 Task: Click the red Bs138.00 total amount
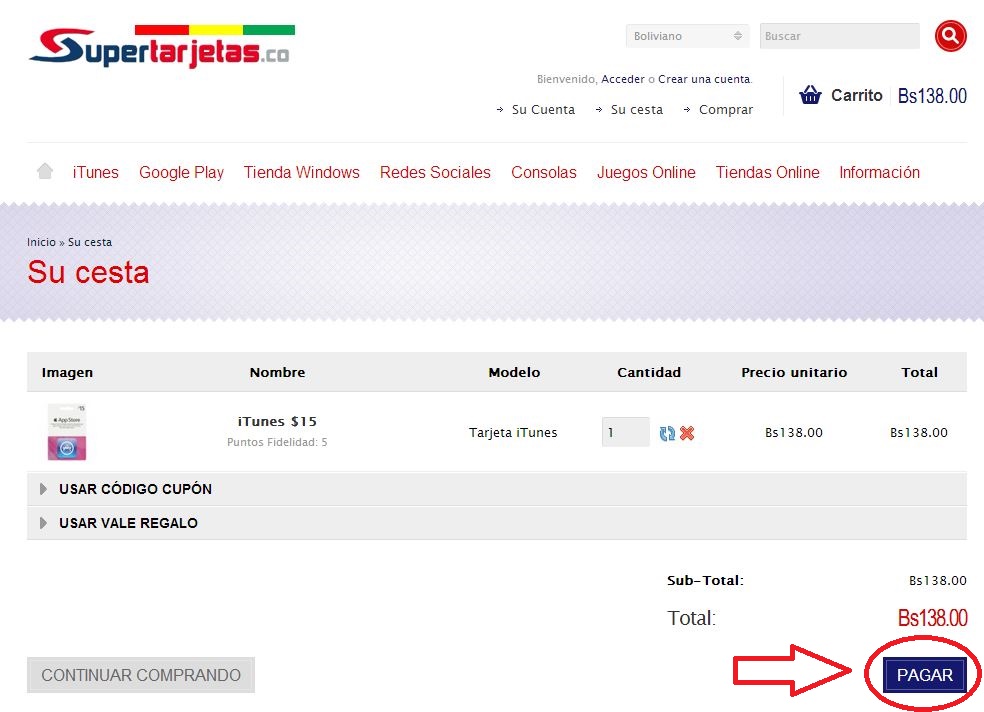[932, 618]
